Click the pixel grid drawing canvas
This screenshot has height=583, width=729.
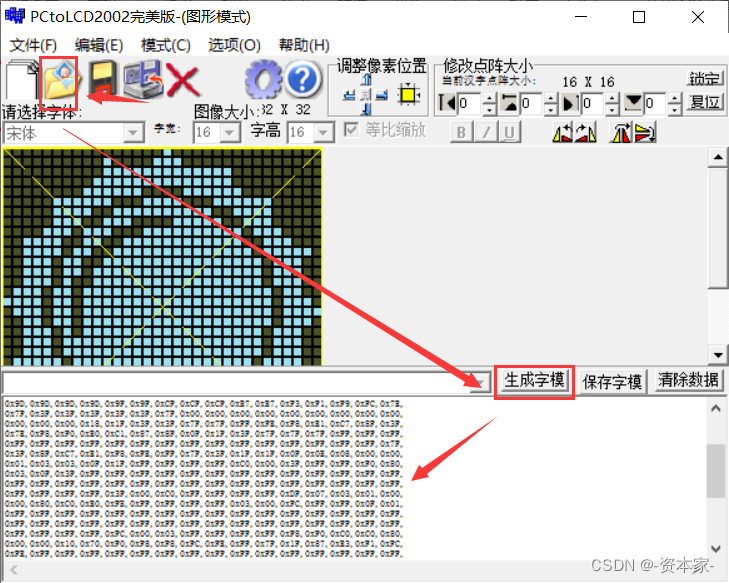point(162,257)
